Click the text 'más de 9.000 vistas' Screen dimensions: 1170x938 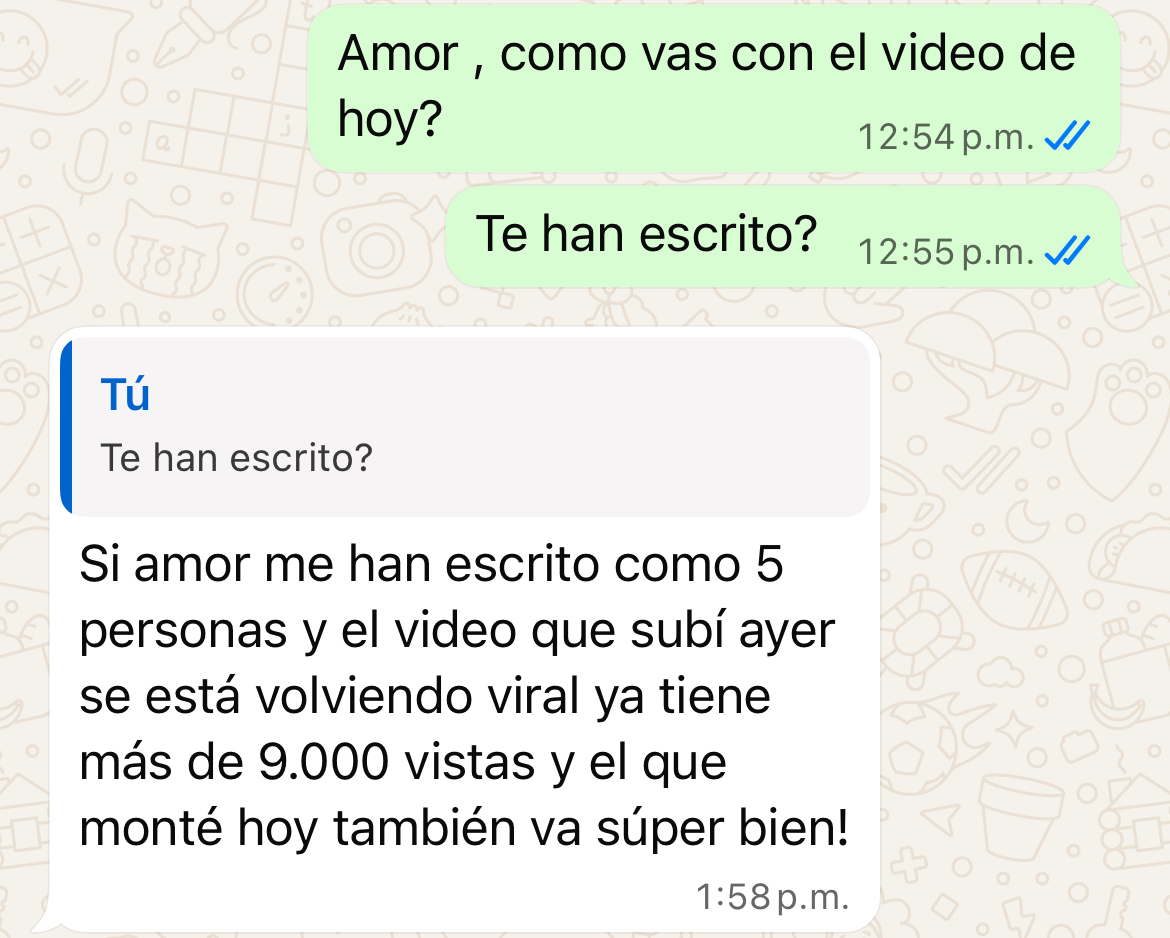(x=307, y=763)
